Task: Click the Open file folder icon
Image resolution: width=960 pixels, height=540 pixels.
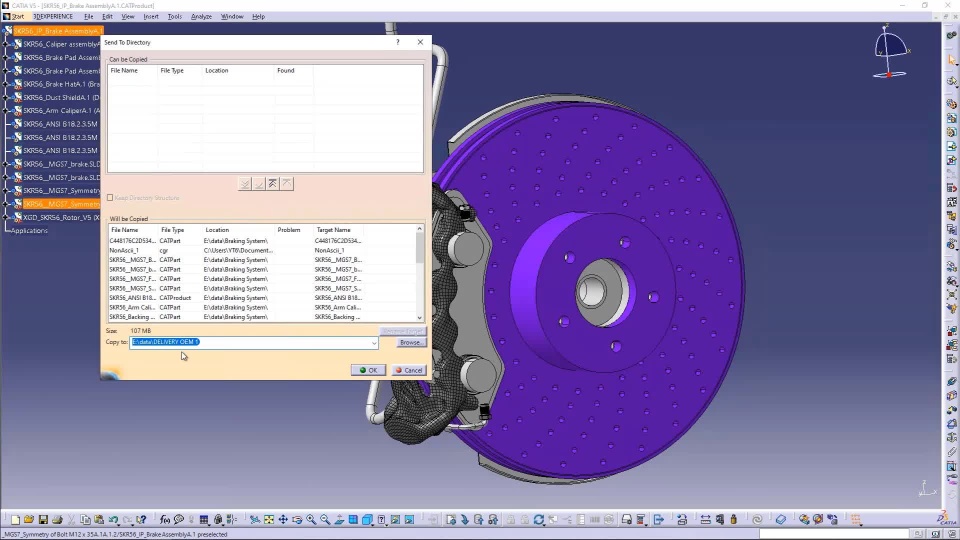Action: coord(29,520)
